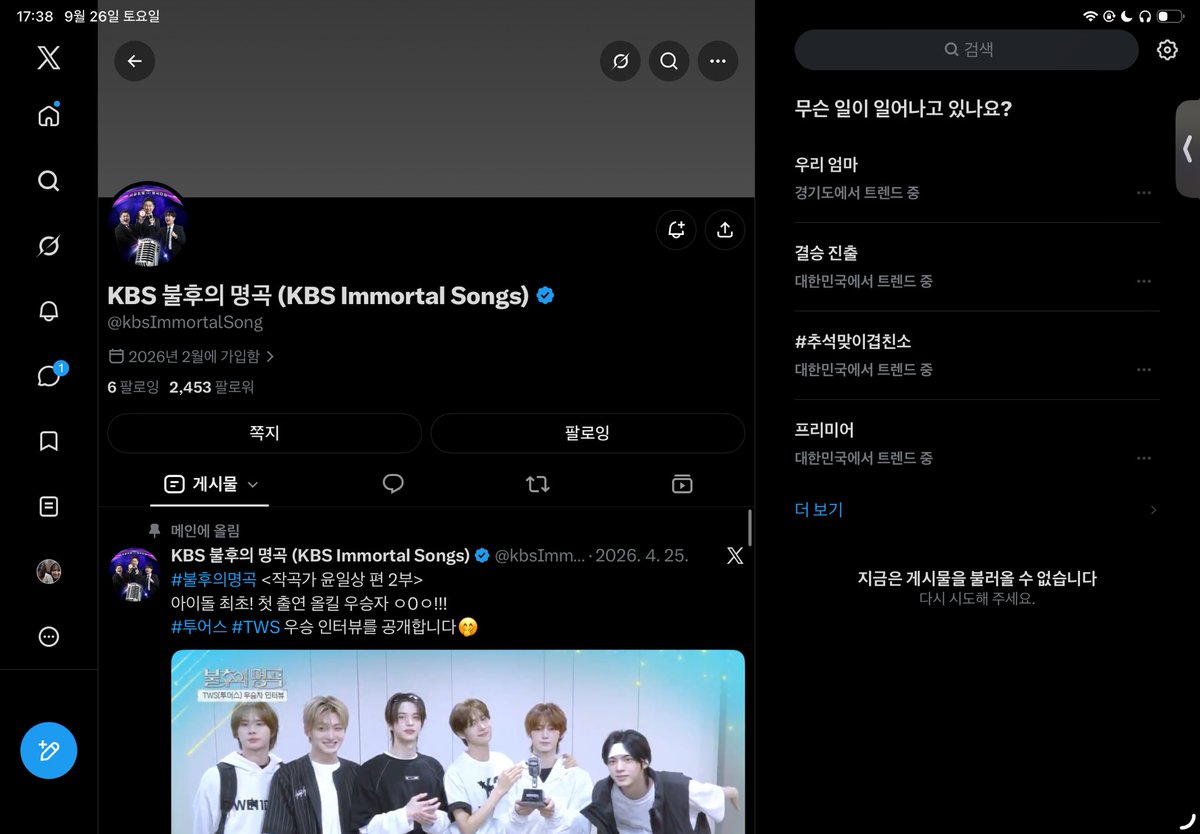The image size is (1200, 834).
Task: Open options for 결승 진출 trend
Action: coord(1144,282)
